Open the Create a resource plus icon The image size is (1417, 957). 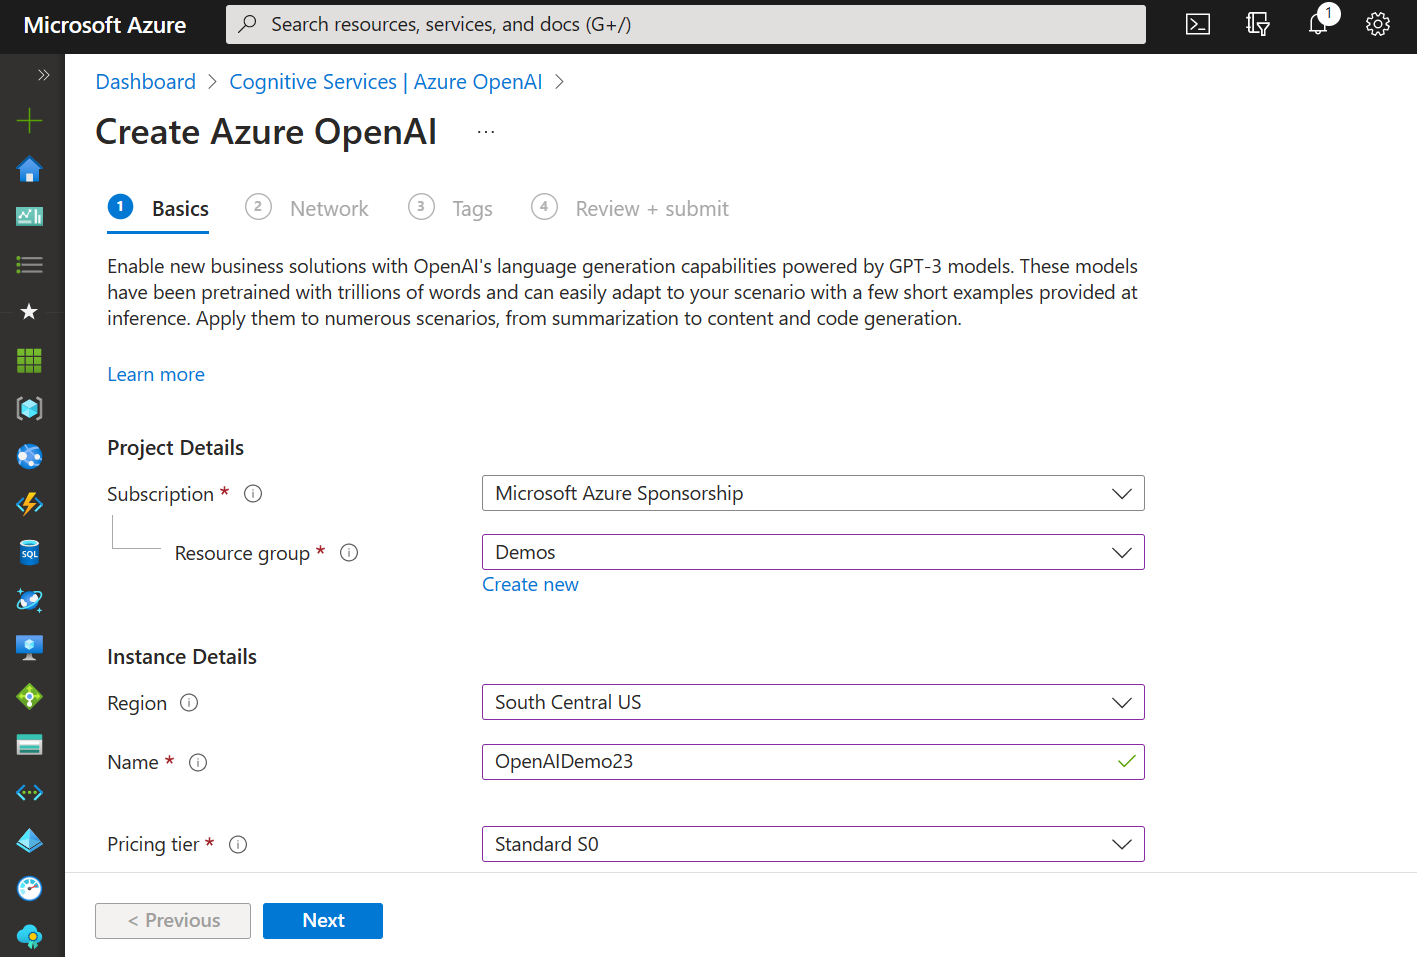[29, 120]
